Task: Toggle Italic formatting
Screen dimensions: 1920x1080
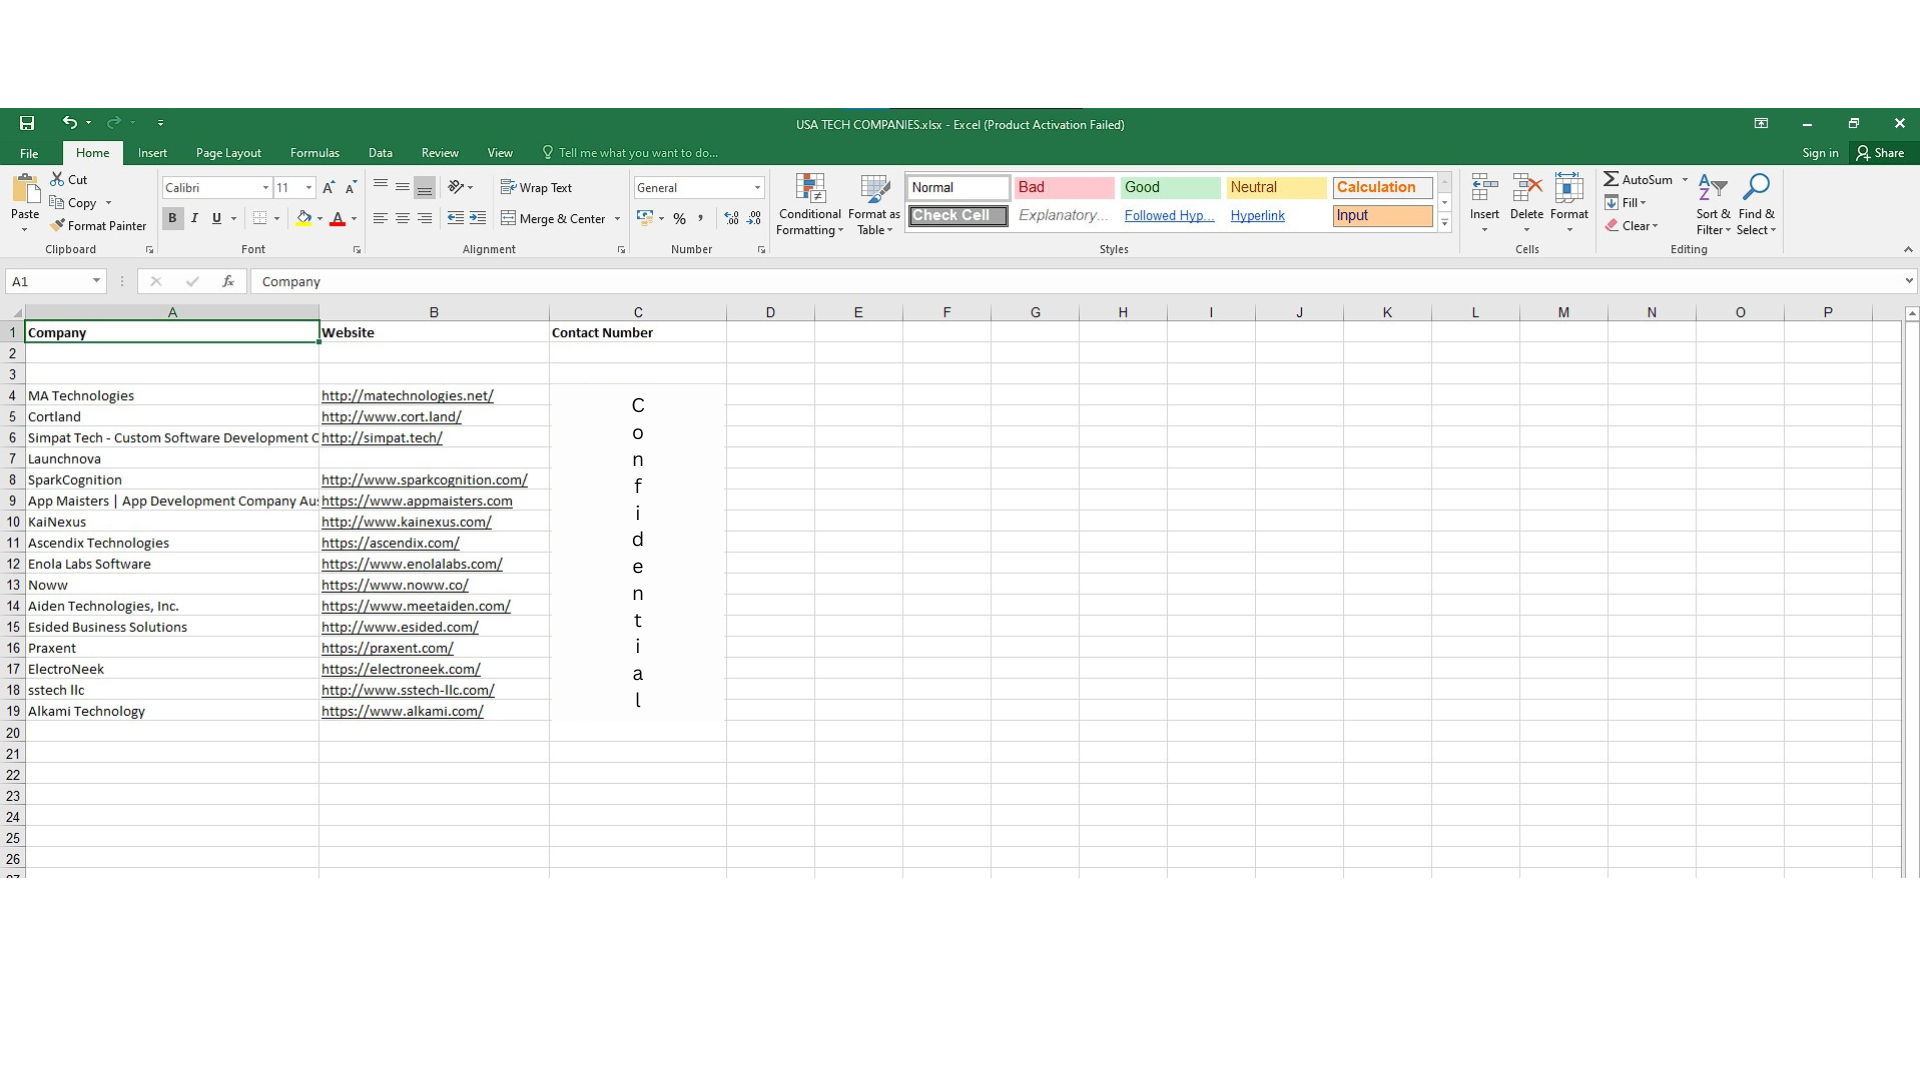Action: tap(194, 218)
